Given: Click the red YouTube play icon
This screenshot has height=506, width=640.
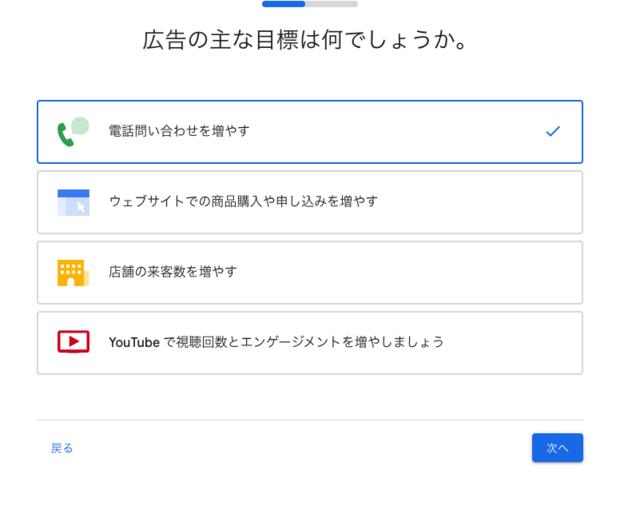Looking at the screenshot, I should click(x=73, y=342).
